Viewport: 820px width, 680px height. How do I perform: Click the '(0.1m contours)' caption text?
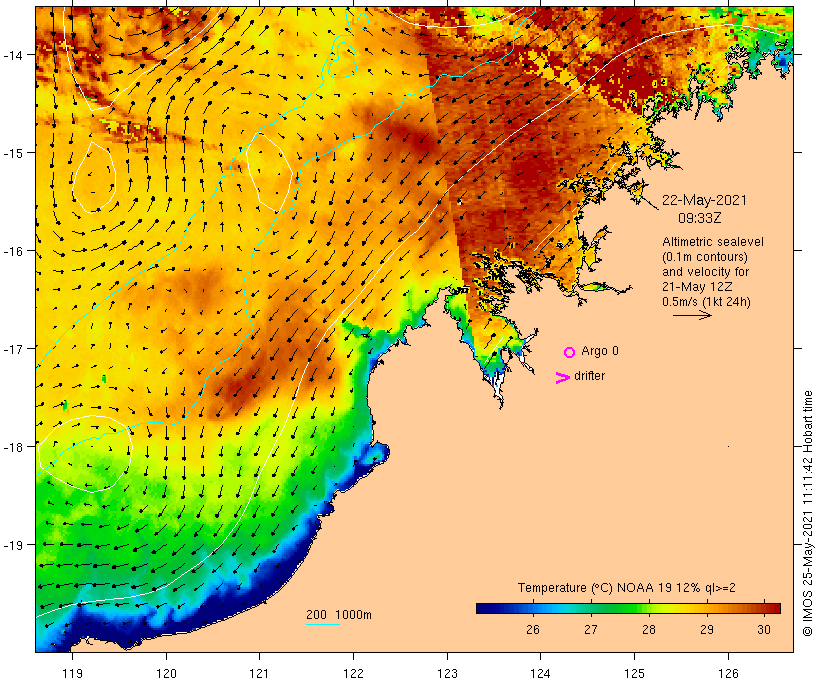(x=705, y=257)
